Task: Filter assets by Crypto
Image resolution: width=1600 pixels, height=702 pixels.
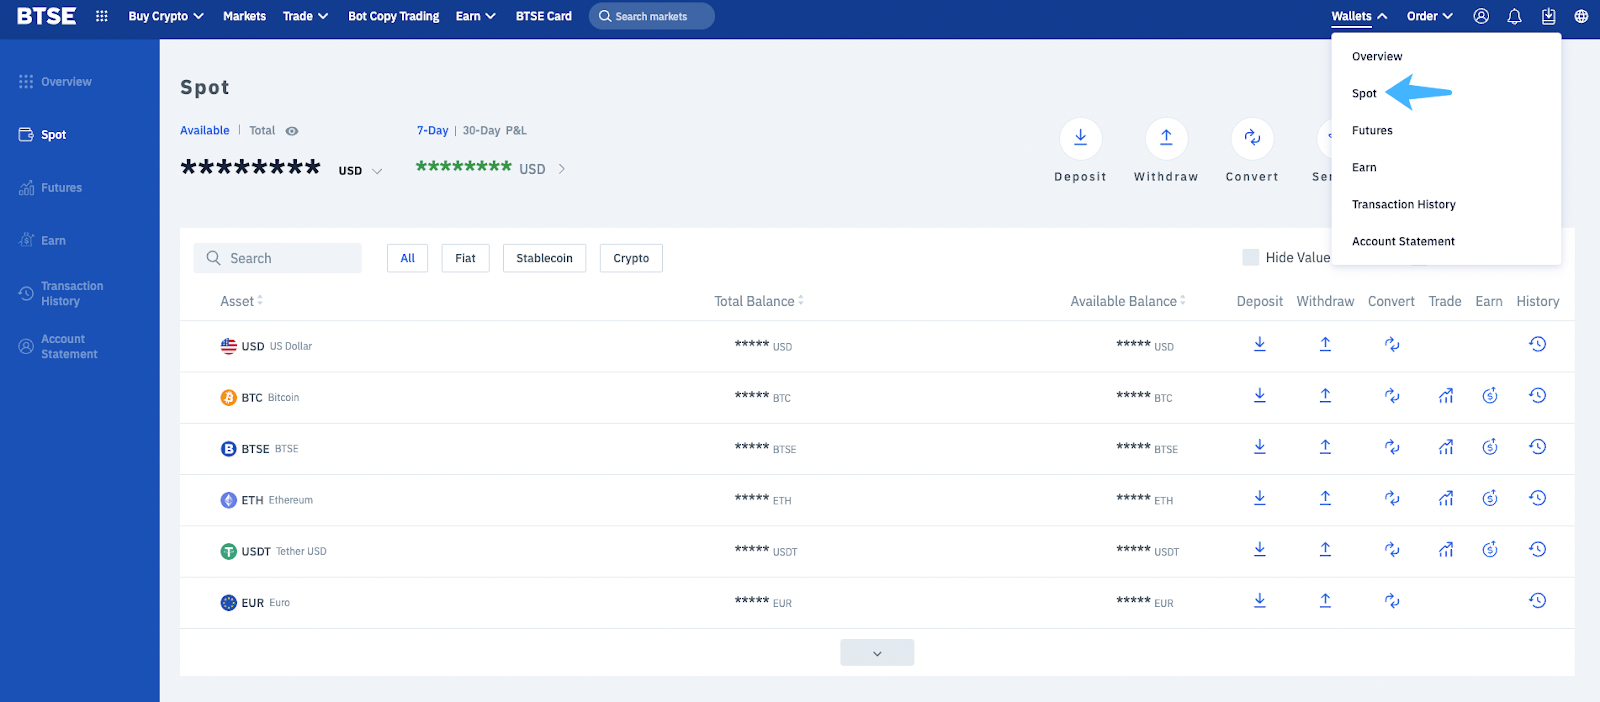Action: (631, 258)
